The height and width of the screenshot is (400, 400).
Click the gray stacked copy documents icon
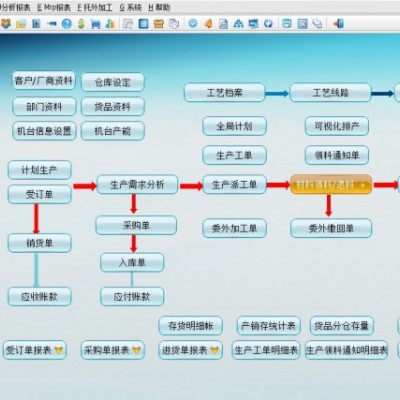(x=174, y=24)
